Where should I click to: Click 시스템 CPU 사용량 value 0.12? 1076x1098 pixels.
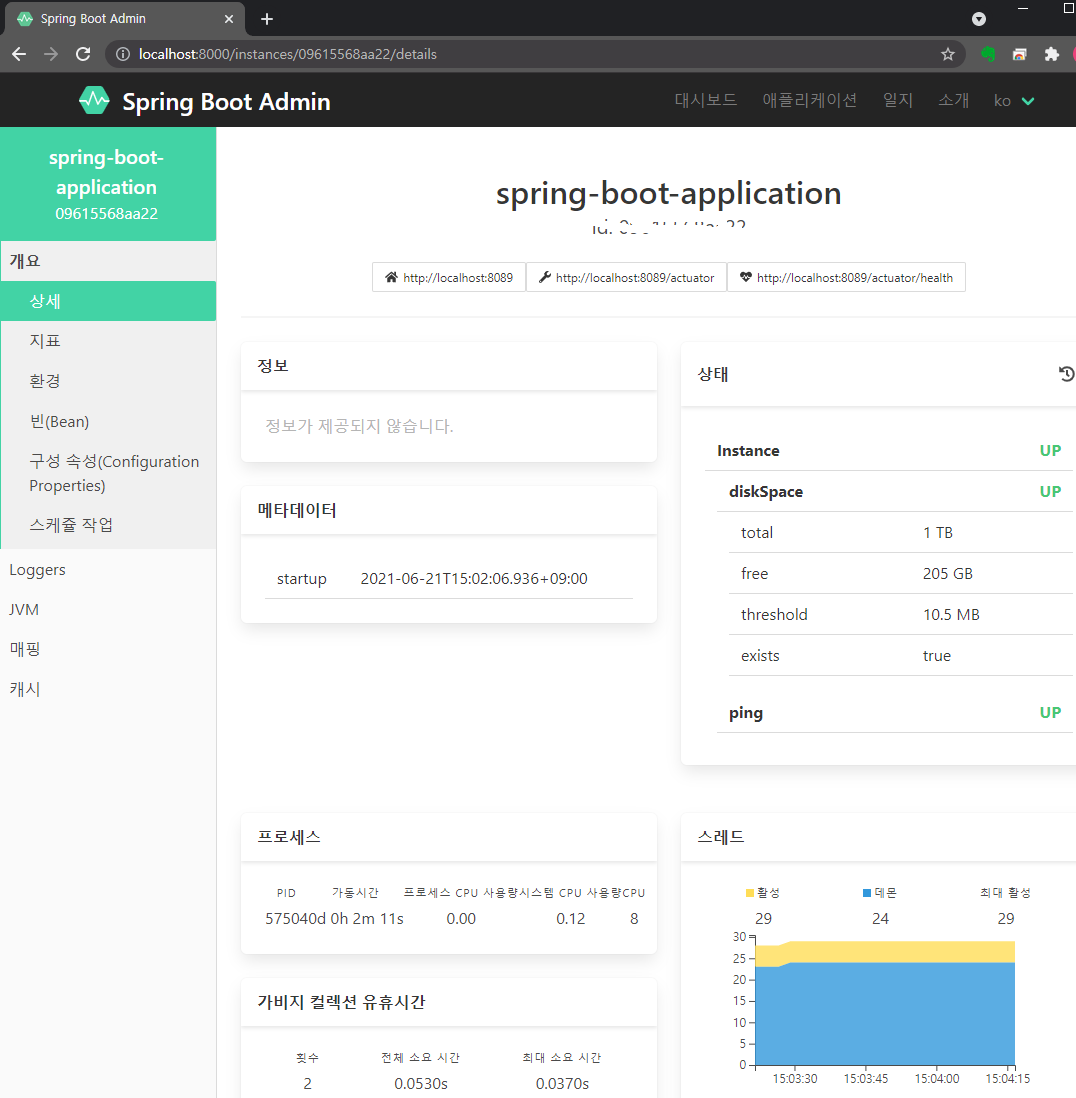coord(571,919)
